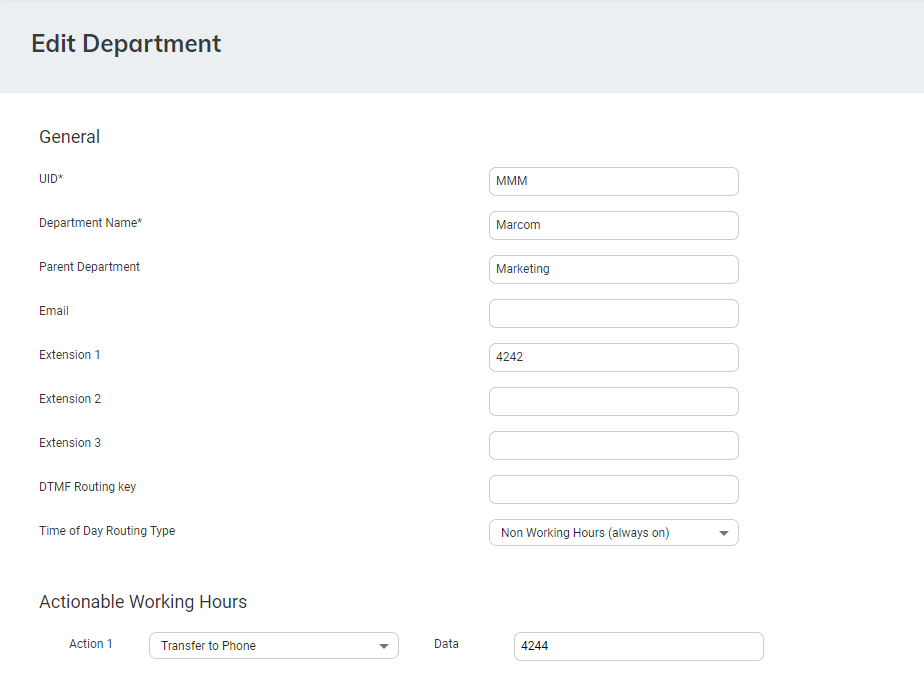924x687 pixels.
Task: Expand the Action 1 'Transfer to Phone' dropdown
Action: coord(273,646)
